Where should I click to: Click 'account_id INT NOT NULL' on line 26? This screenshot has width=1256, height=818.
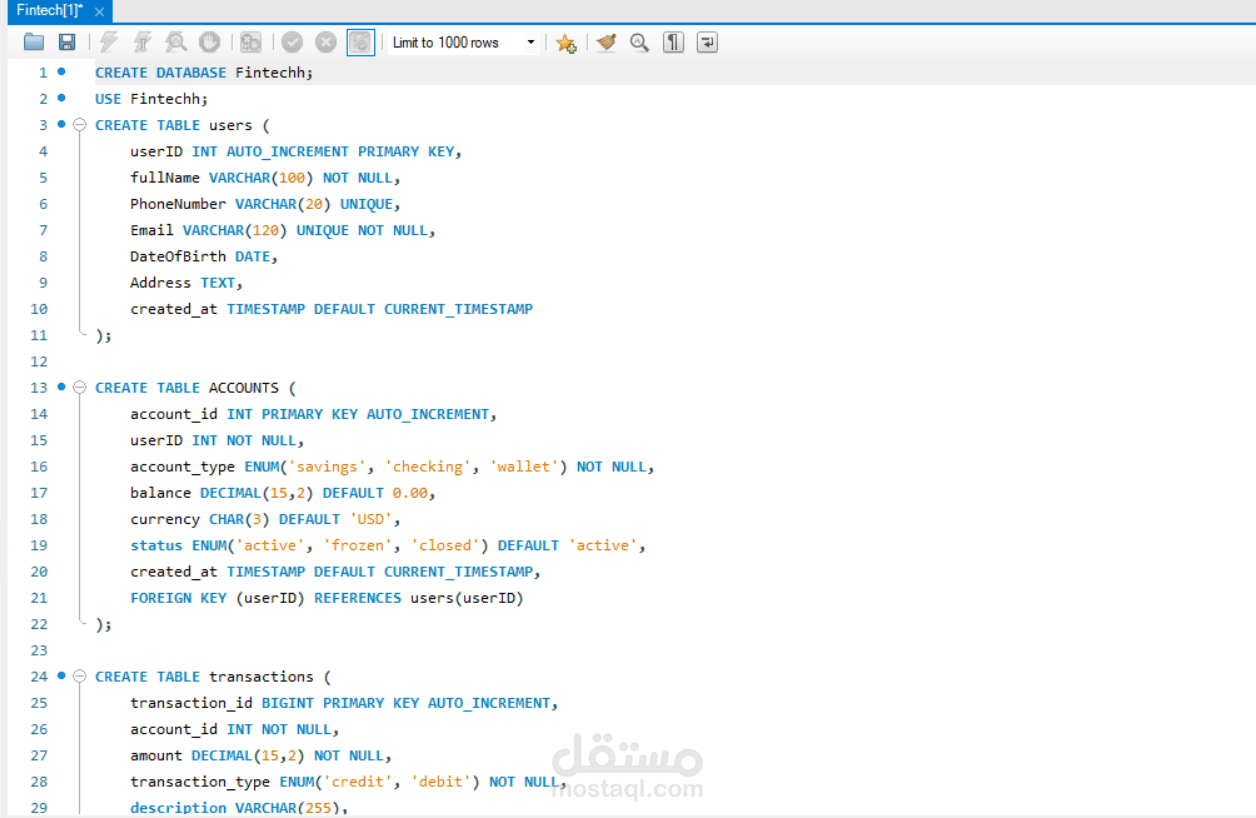(x=235, y=729)
